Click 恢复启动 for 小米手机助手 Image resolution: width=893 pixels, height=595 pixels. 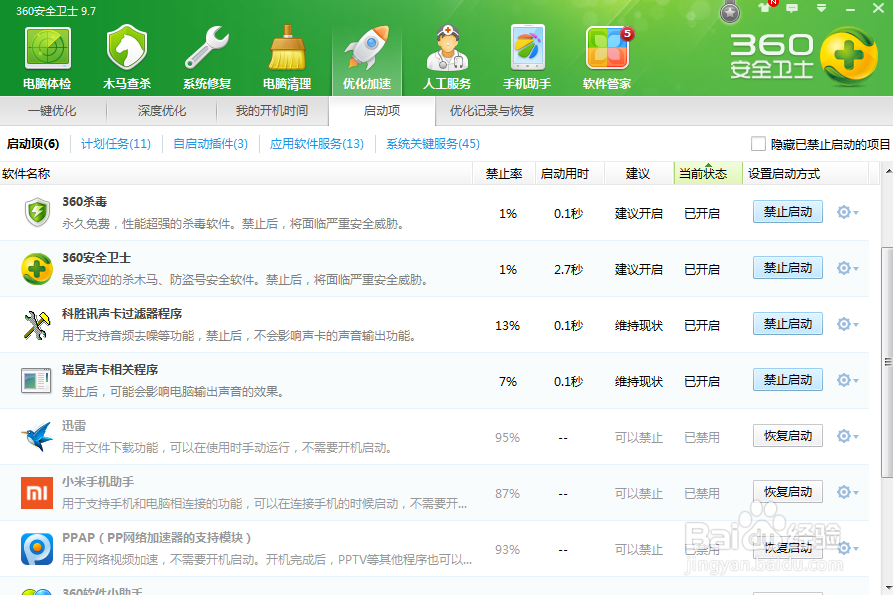tap(788, 491)
